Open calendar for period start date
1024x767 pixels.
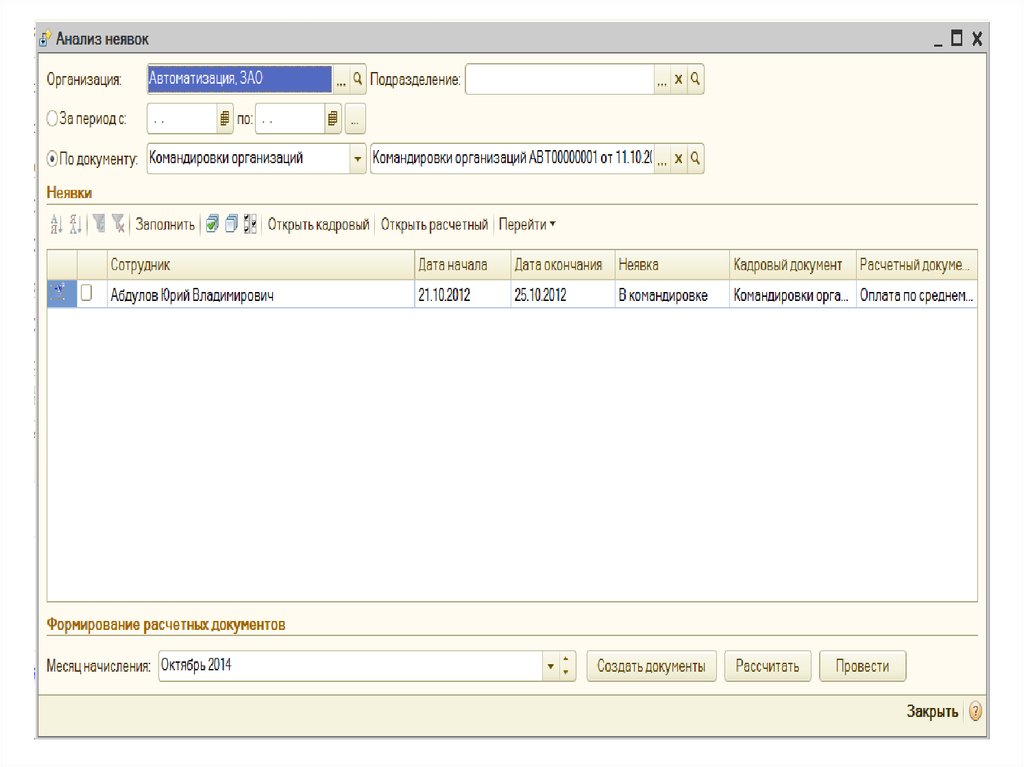pos(225,119)
